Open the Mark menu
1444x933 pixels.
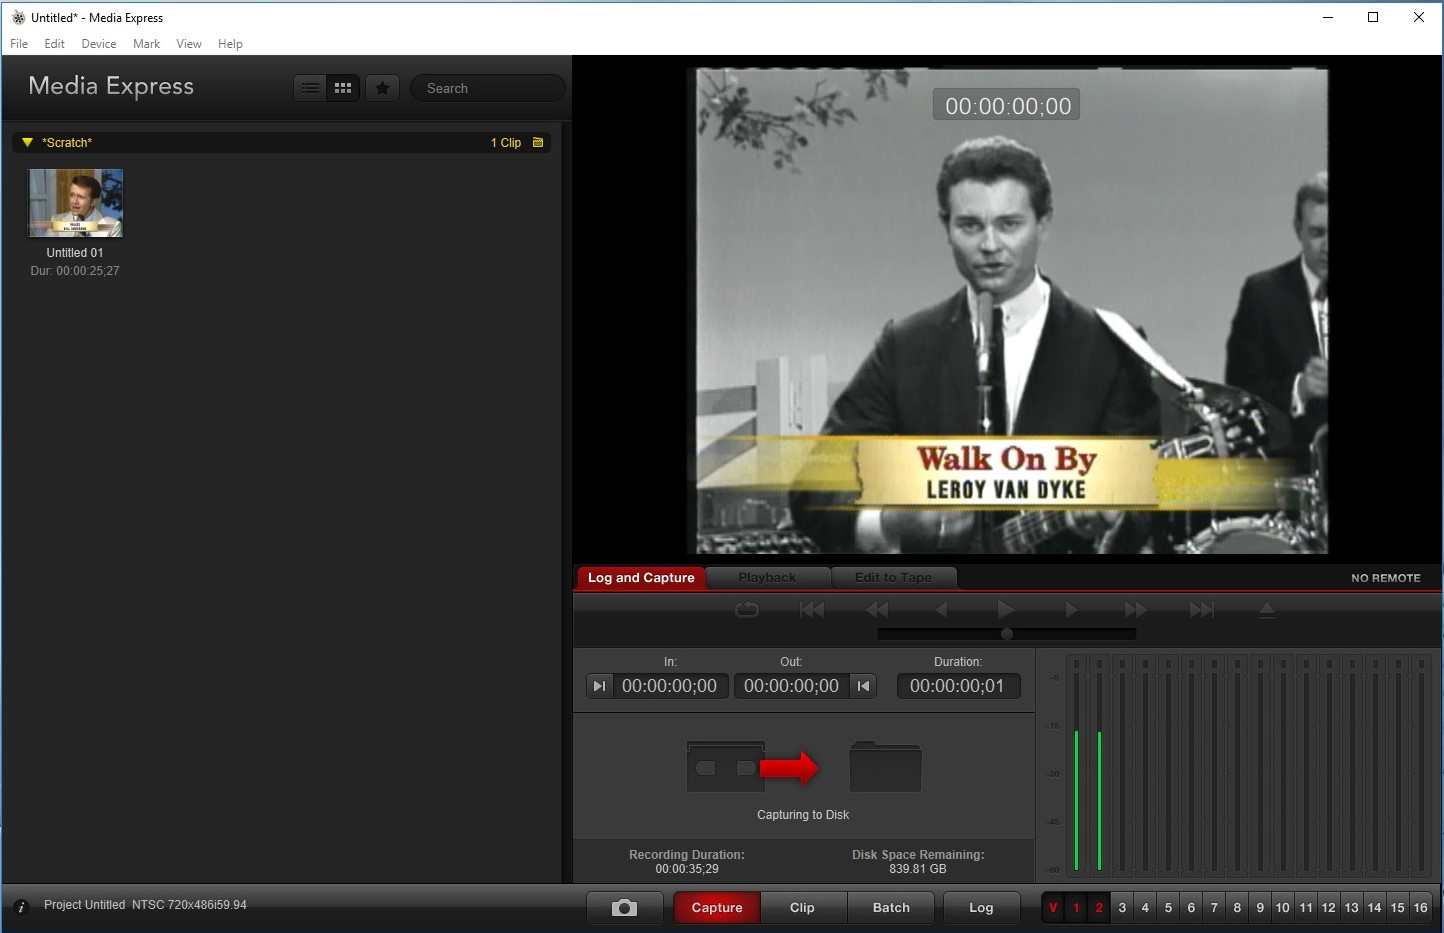pos(146,44)
